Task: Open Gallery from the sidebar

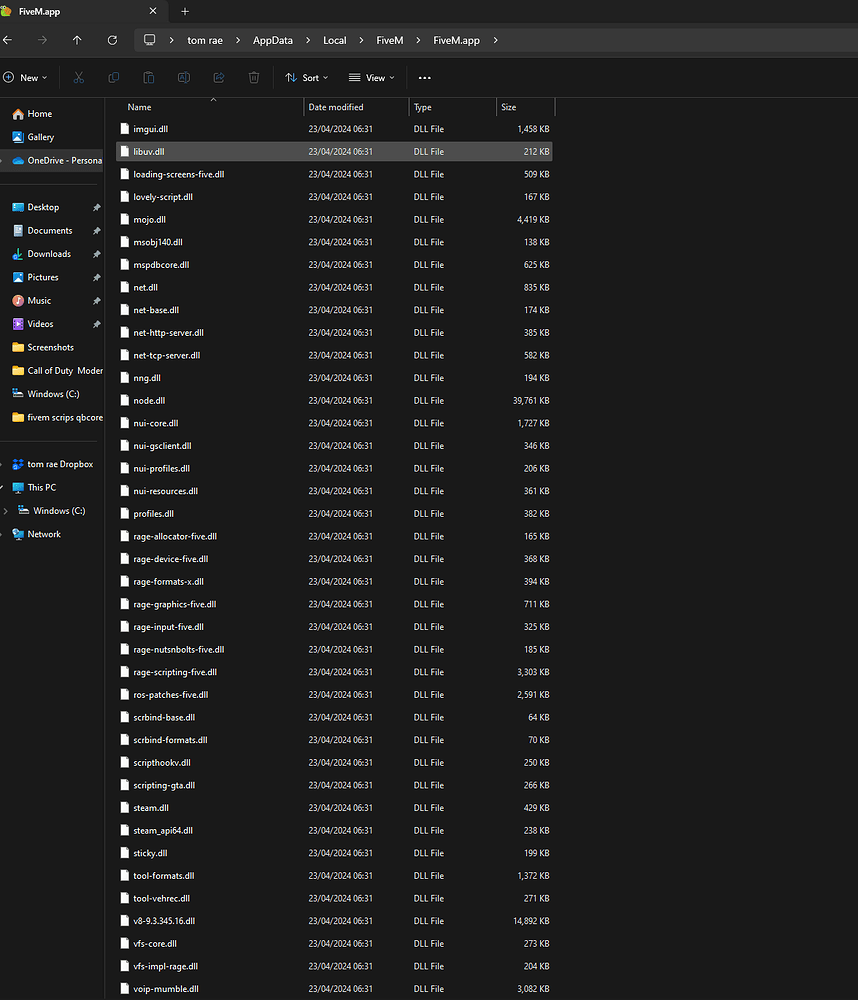Action: pyautogui.click(x=42, y=137)
